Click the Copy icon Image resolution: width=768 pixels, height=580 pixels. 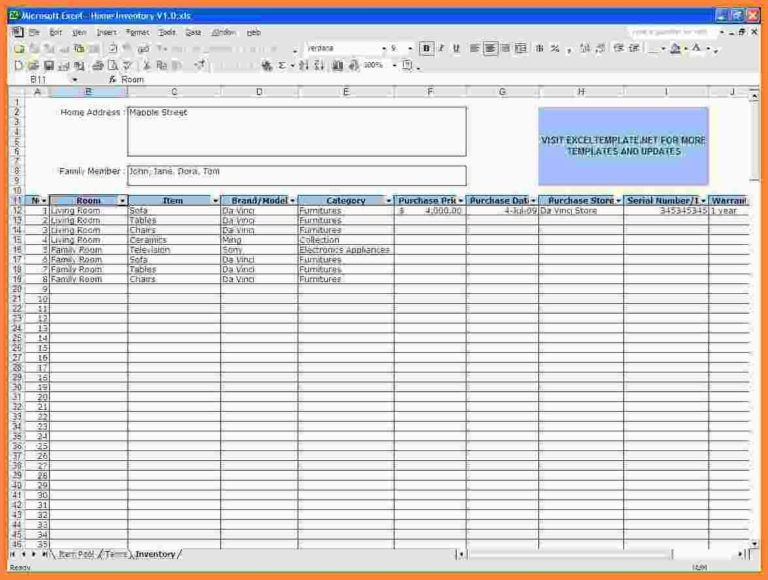[161, 66]
